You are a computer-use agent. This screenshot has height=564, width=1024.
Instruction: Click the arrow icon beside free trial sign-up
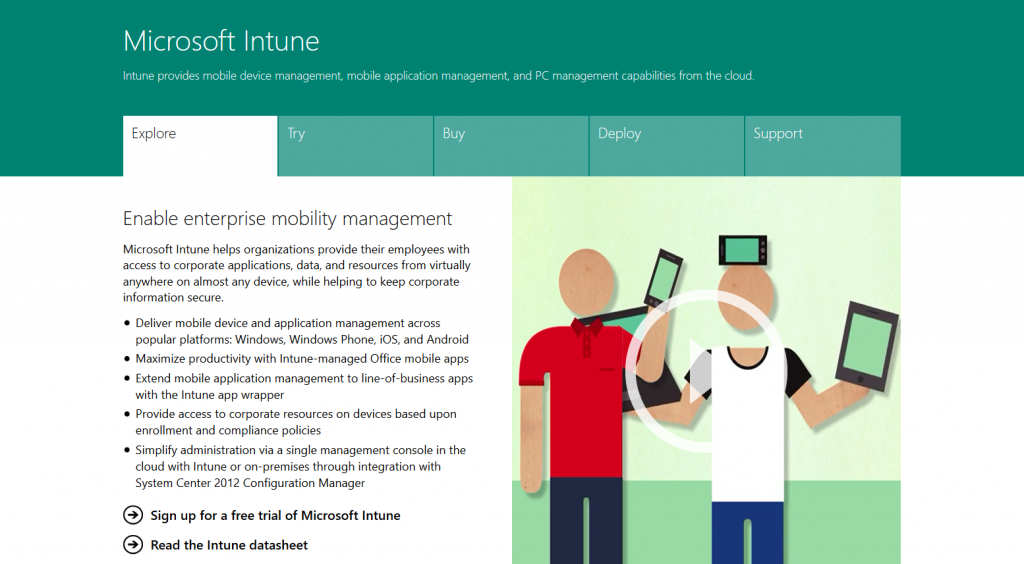(x=133, y=515)
